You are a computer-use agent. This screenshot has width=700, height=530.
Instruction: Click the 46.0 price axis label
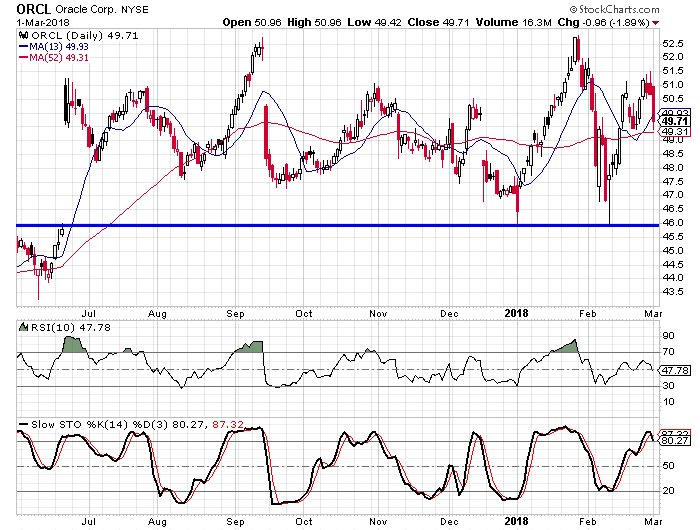click(x=673, y=223)
